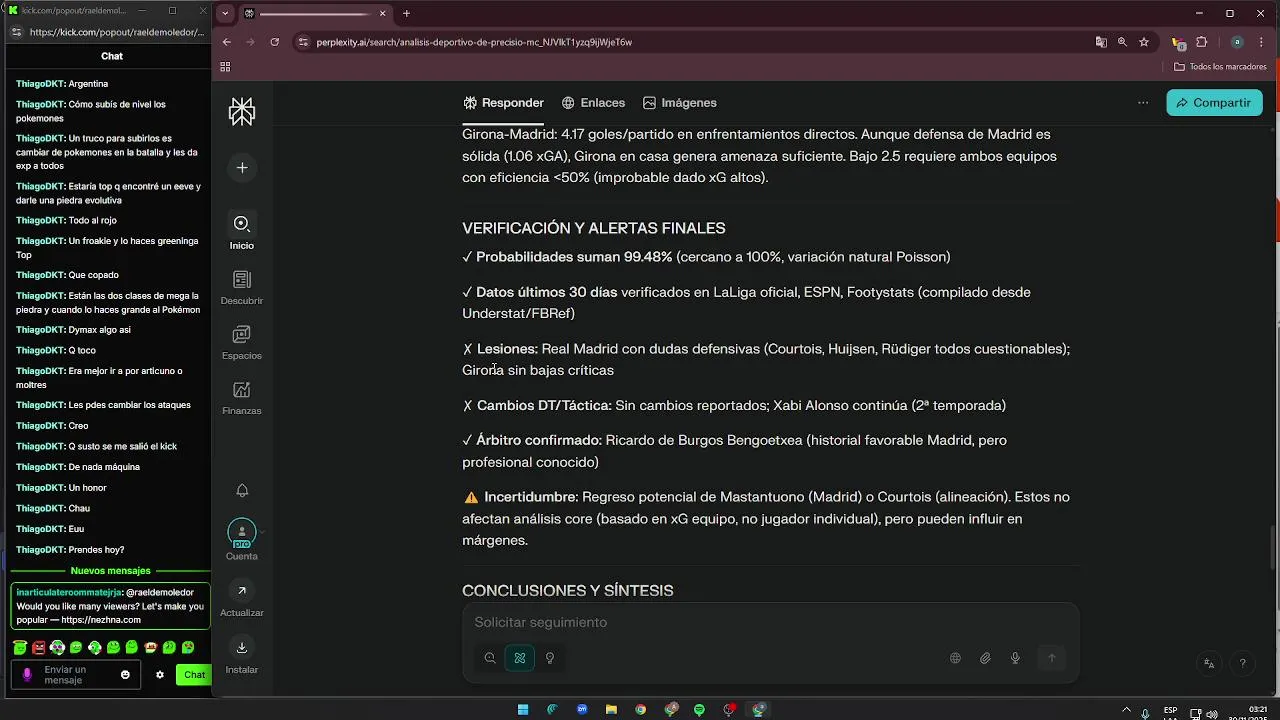Click the ESP keyboard language indicator
Viewport: 1280px width, 720px height.
(x=1170, y=712)
